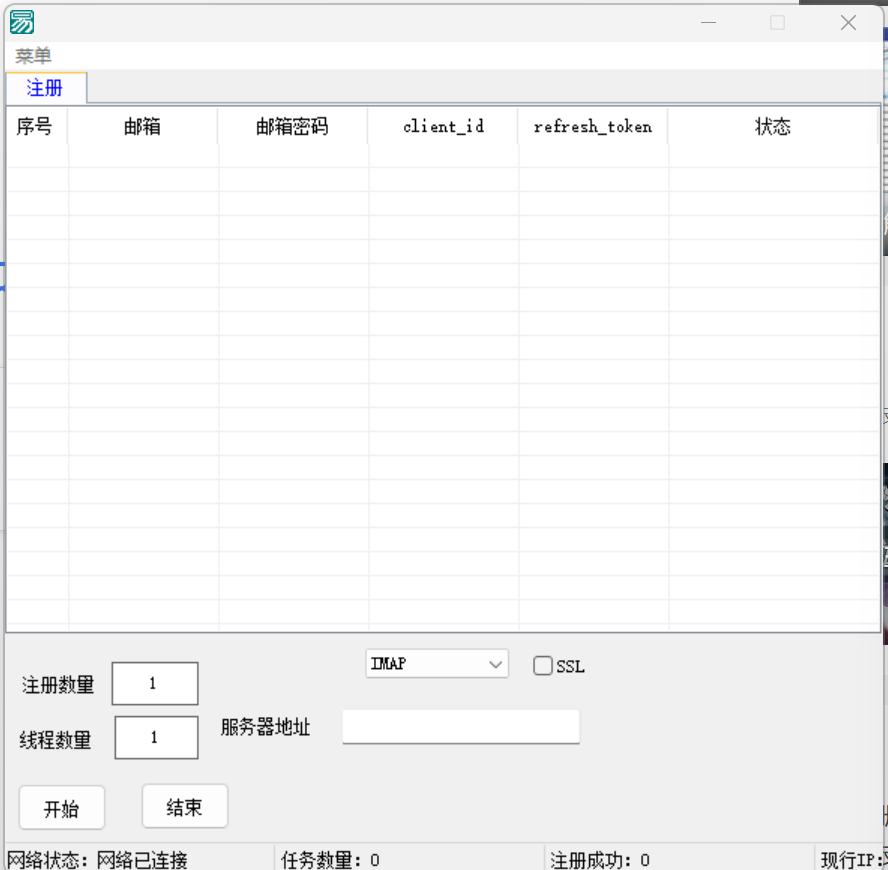Open the IMAP protocol dropdown
Image resolution: width=888 pixels, height=870 pixels.
436,663
